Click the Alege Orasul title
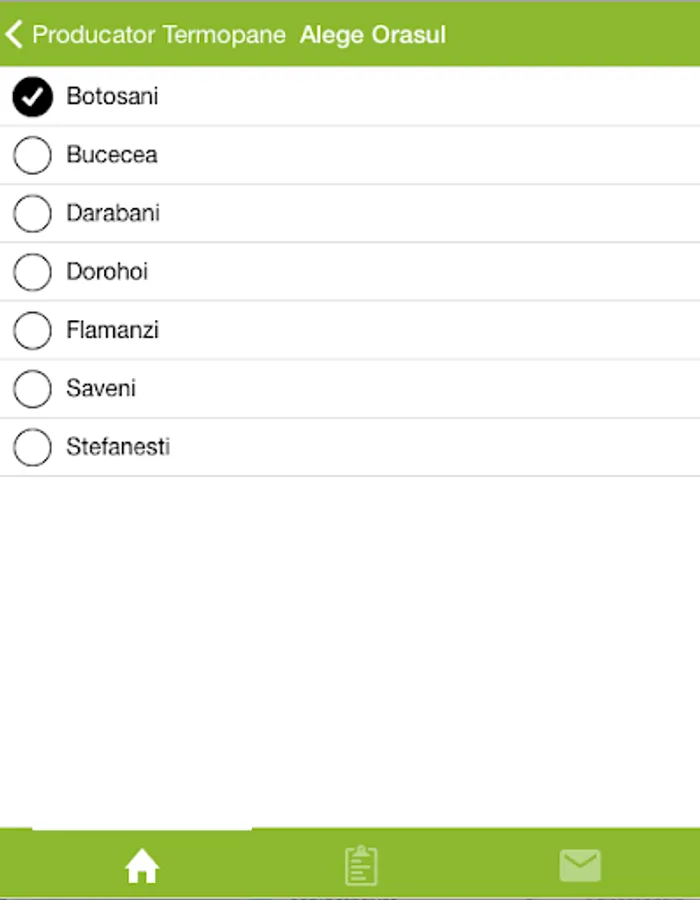 pos(373,35)
